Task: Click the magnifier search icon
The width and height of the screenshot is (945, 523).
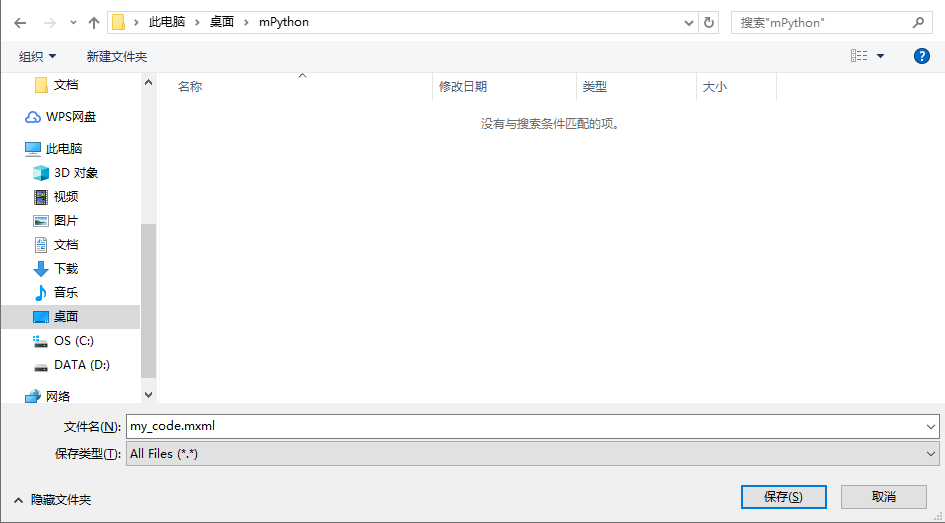Action: (x=918, y=23)
